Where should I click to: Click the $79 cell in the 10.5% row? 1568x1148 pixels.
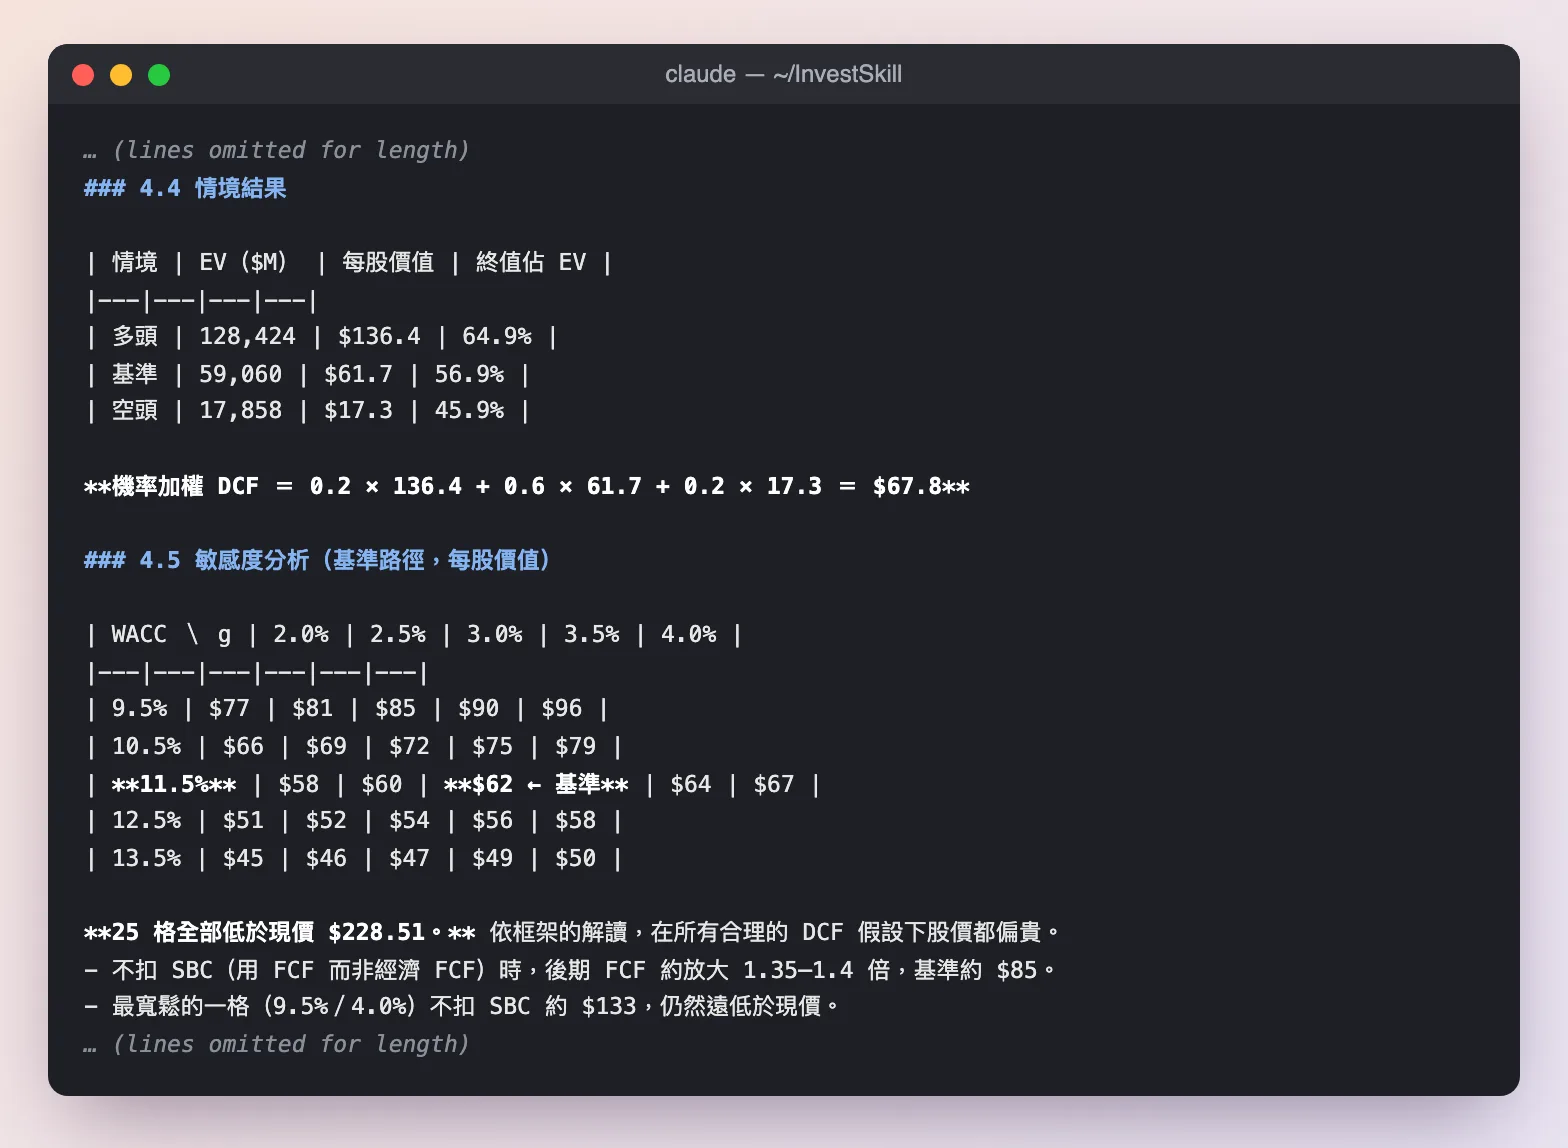(x=575, y=746)
